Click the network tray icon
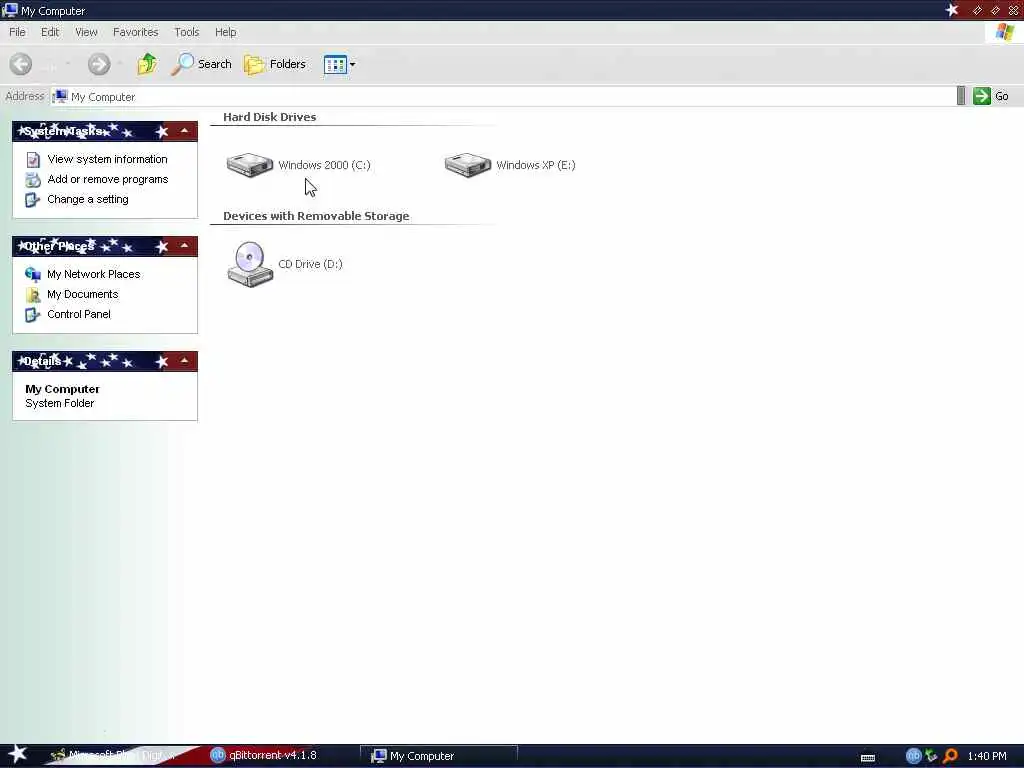 point(932,756)
